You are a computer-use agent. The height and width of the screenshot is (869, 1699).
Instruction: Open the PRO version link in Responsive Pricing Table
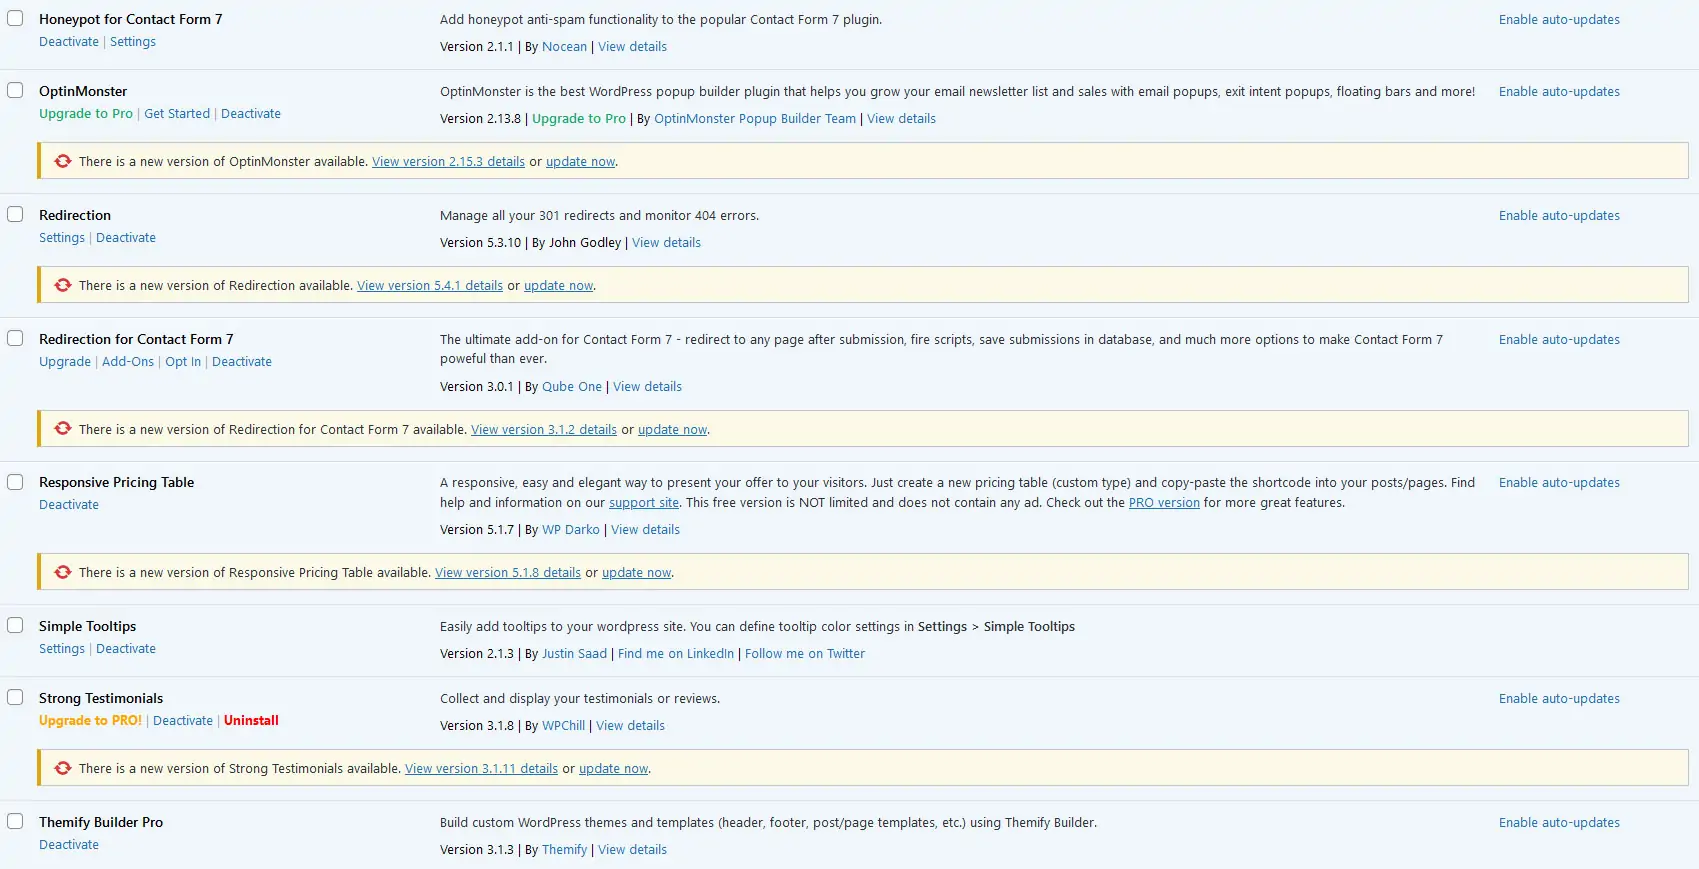pos(1164,503)
